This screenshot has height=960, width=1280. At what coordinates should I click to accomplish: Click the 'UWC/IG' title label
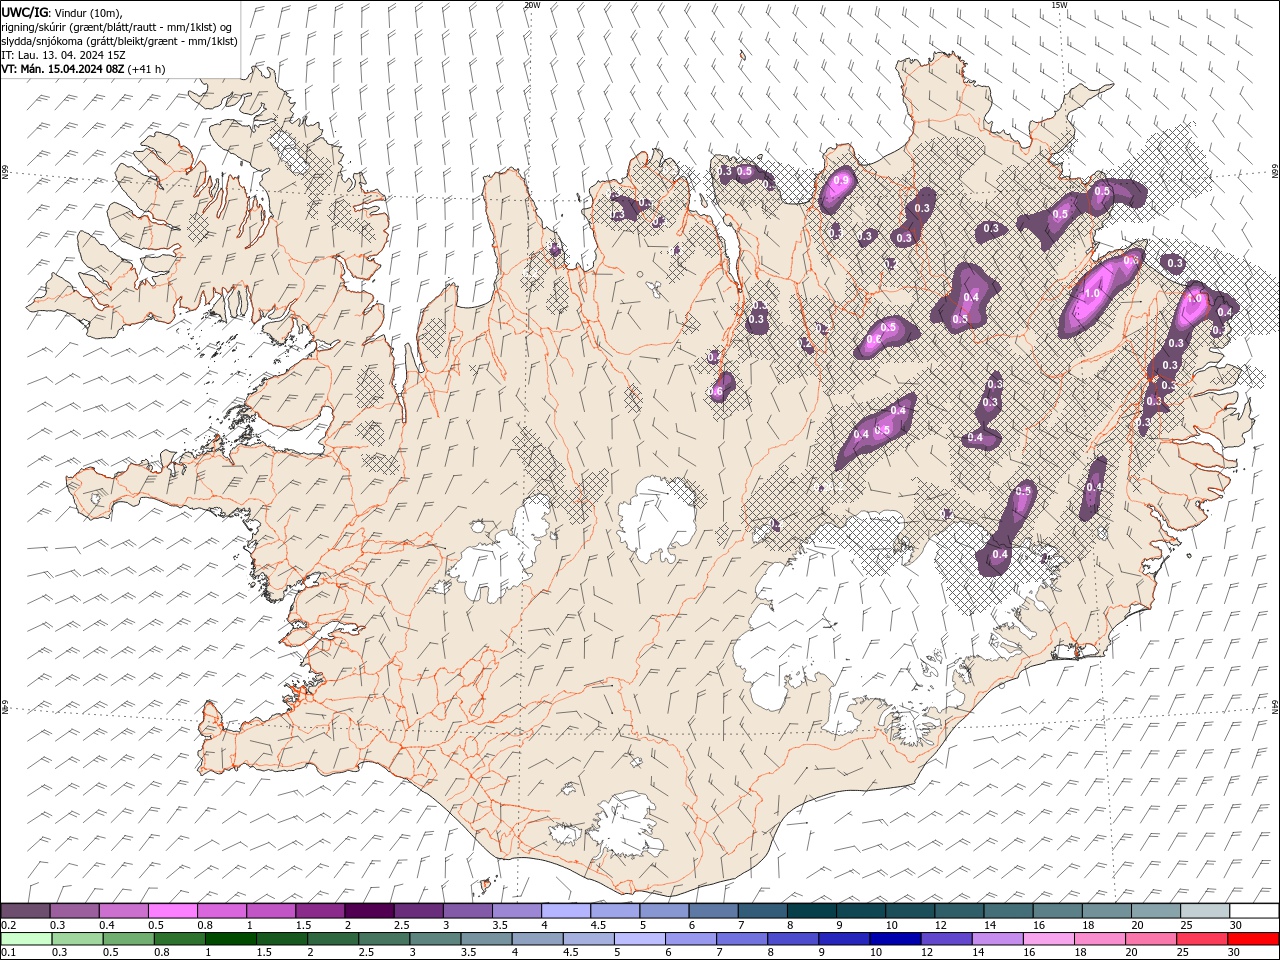pyautogui.click(x=23, y=11)
